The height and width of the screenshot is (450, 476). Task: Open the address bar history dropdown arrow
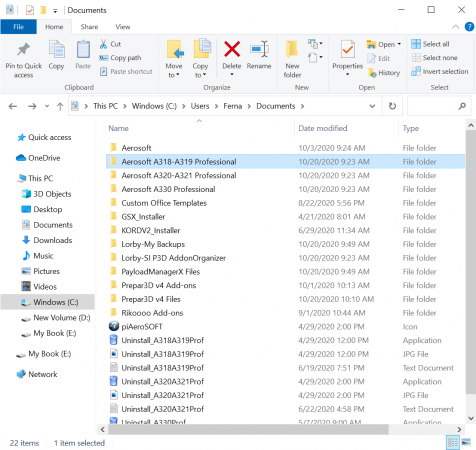[x=372, y=106]
